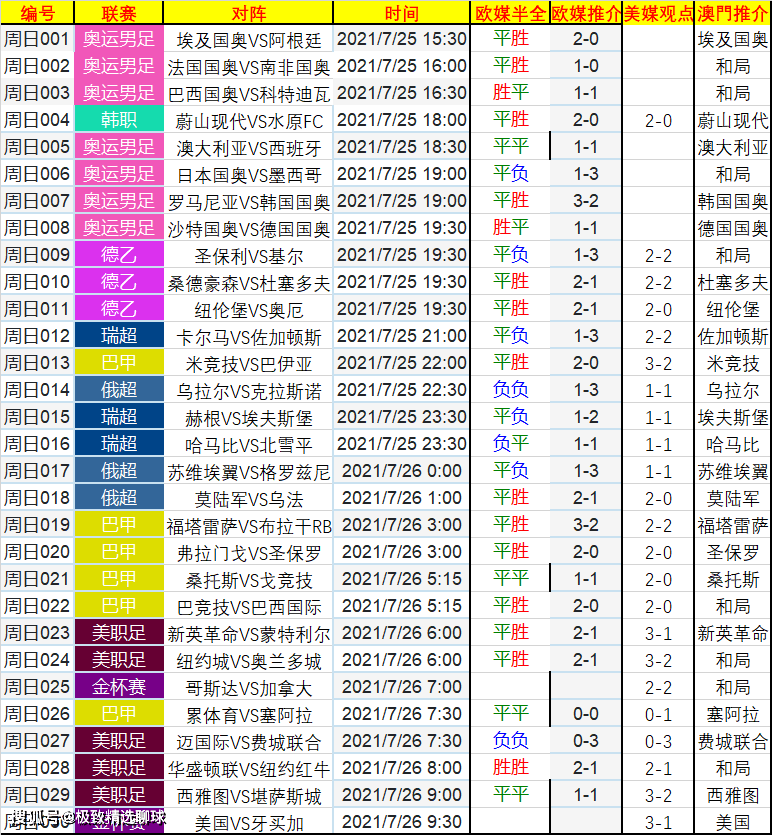Click 巴甲 league cell in row 周日013

119,363
